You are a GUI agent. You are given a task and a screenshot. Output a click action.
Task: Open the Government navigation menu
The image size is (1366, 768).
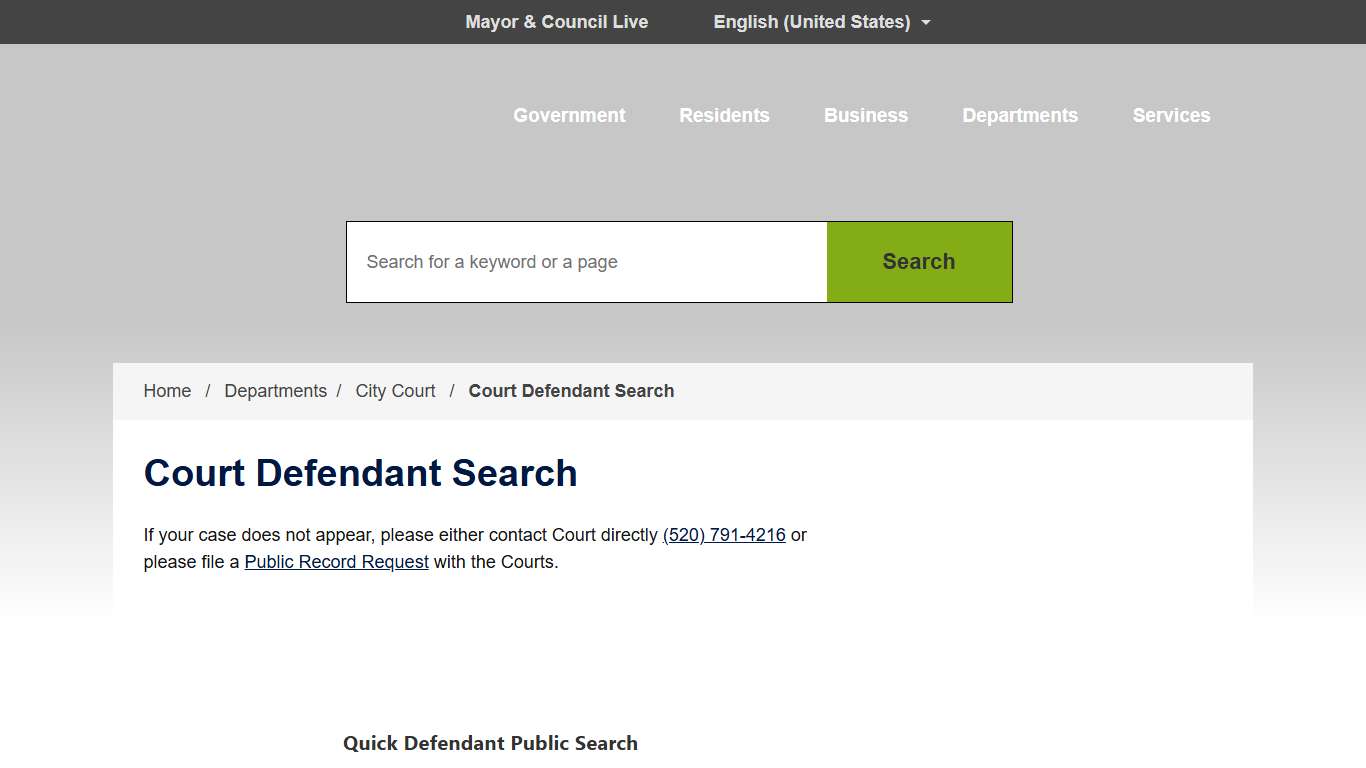568,115
